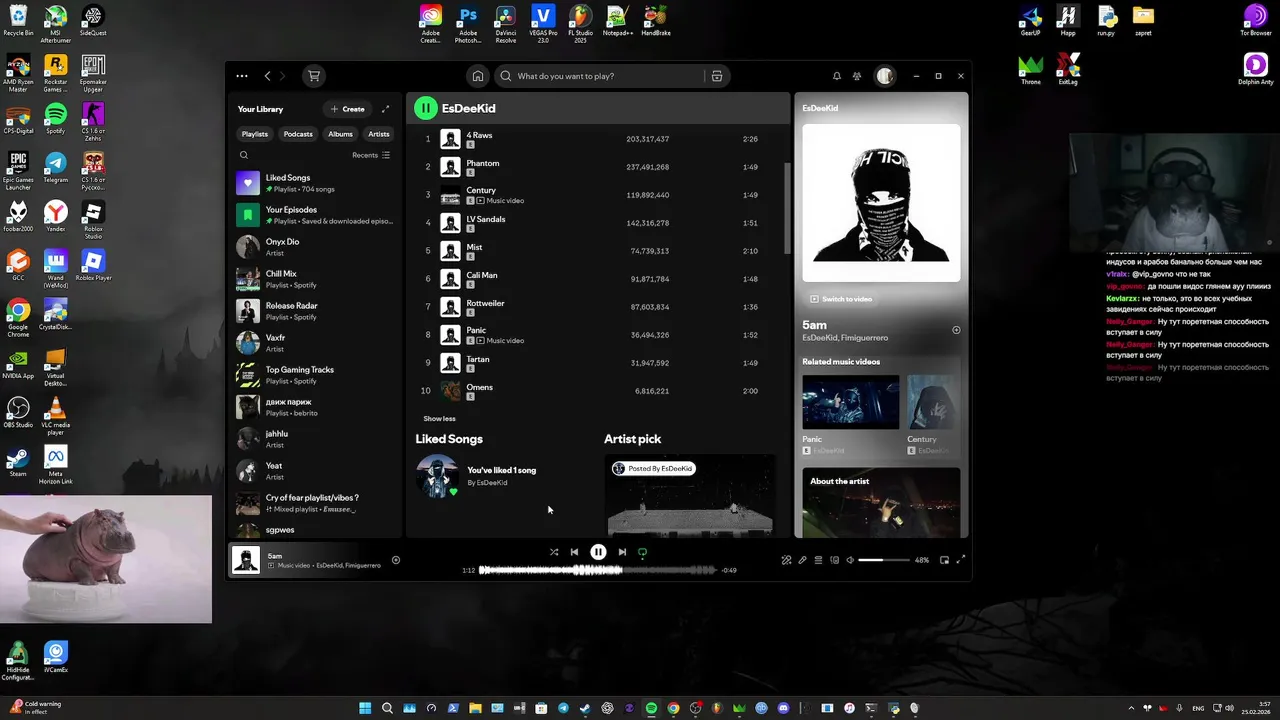1280x720 pixels.
Task: Open FL Studio 2025 desktop shortcut
Action: click(581, 22)
